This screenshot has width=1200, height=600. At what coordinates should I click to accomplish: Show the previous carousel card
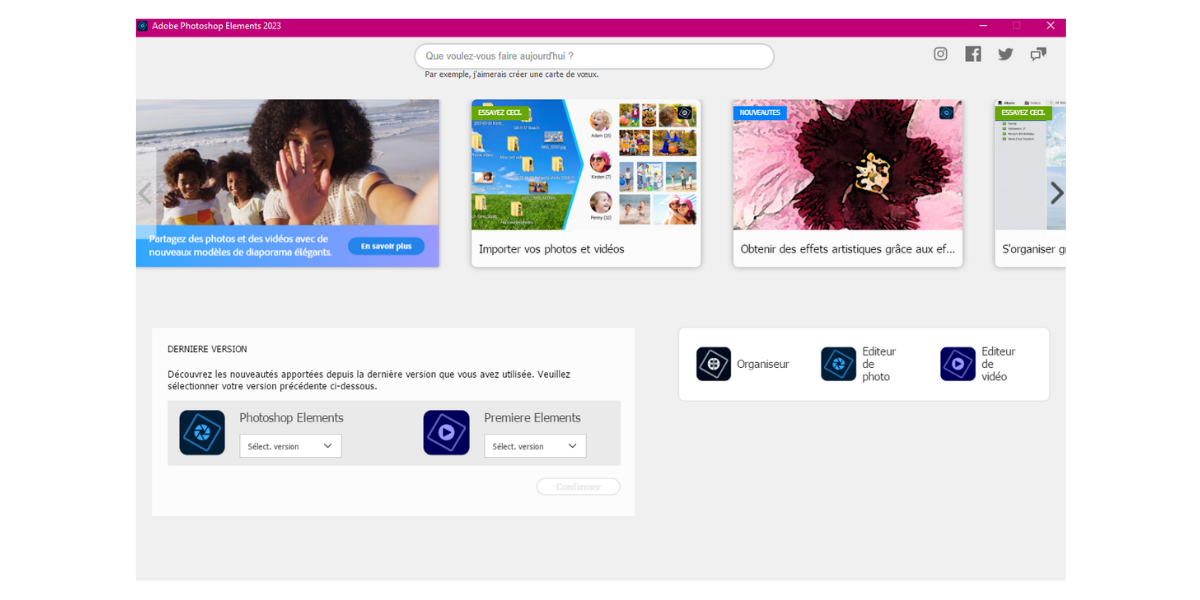(x=145, y=193)
